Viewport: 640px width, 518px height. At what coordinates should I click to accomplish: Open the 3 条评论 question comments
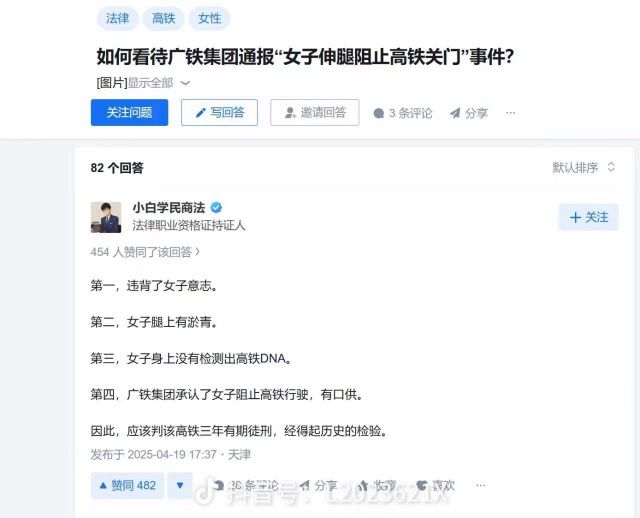402,113
